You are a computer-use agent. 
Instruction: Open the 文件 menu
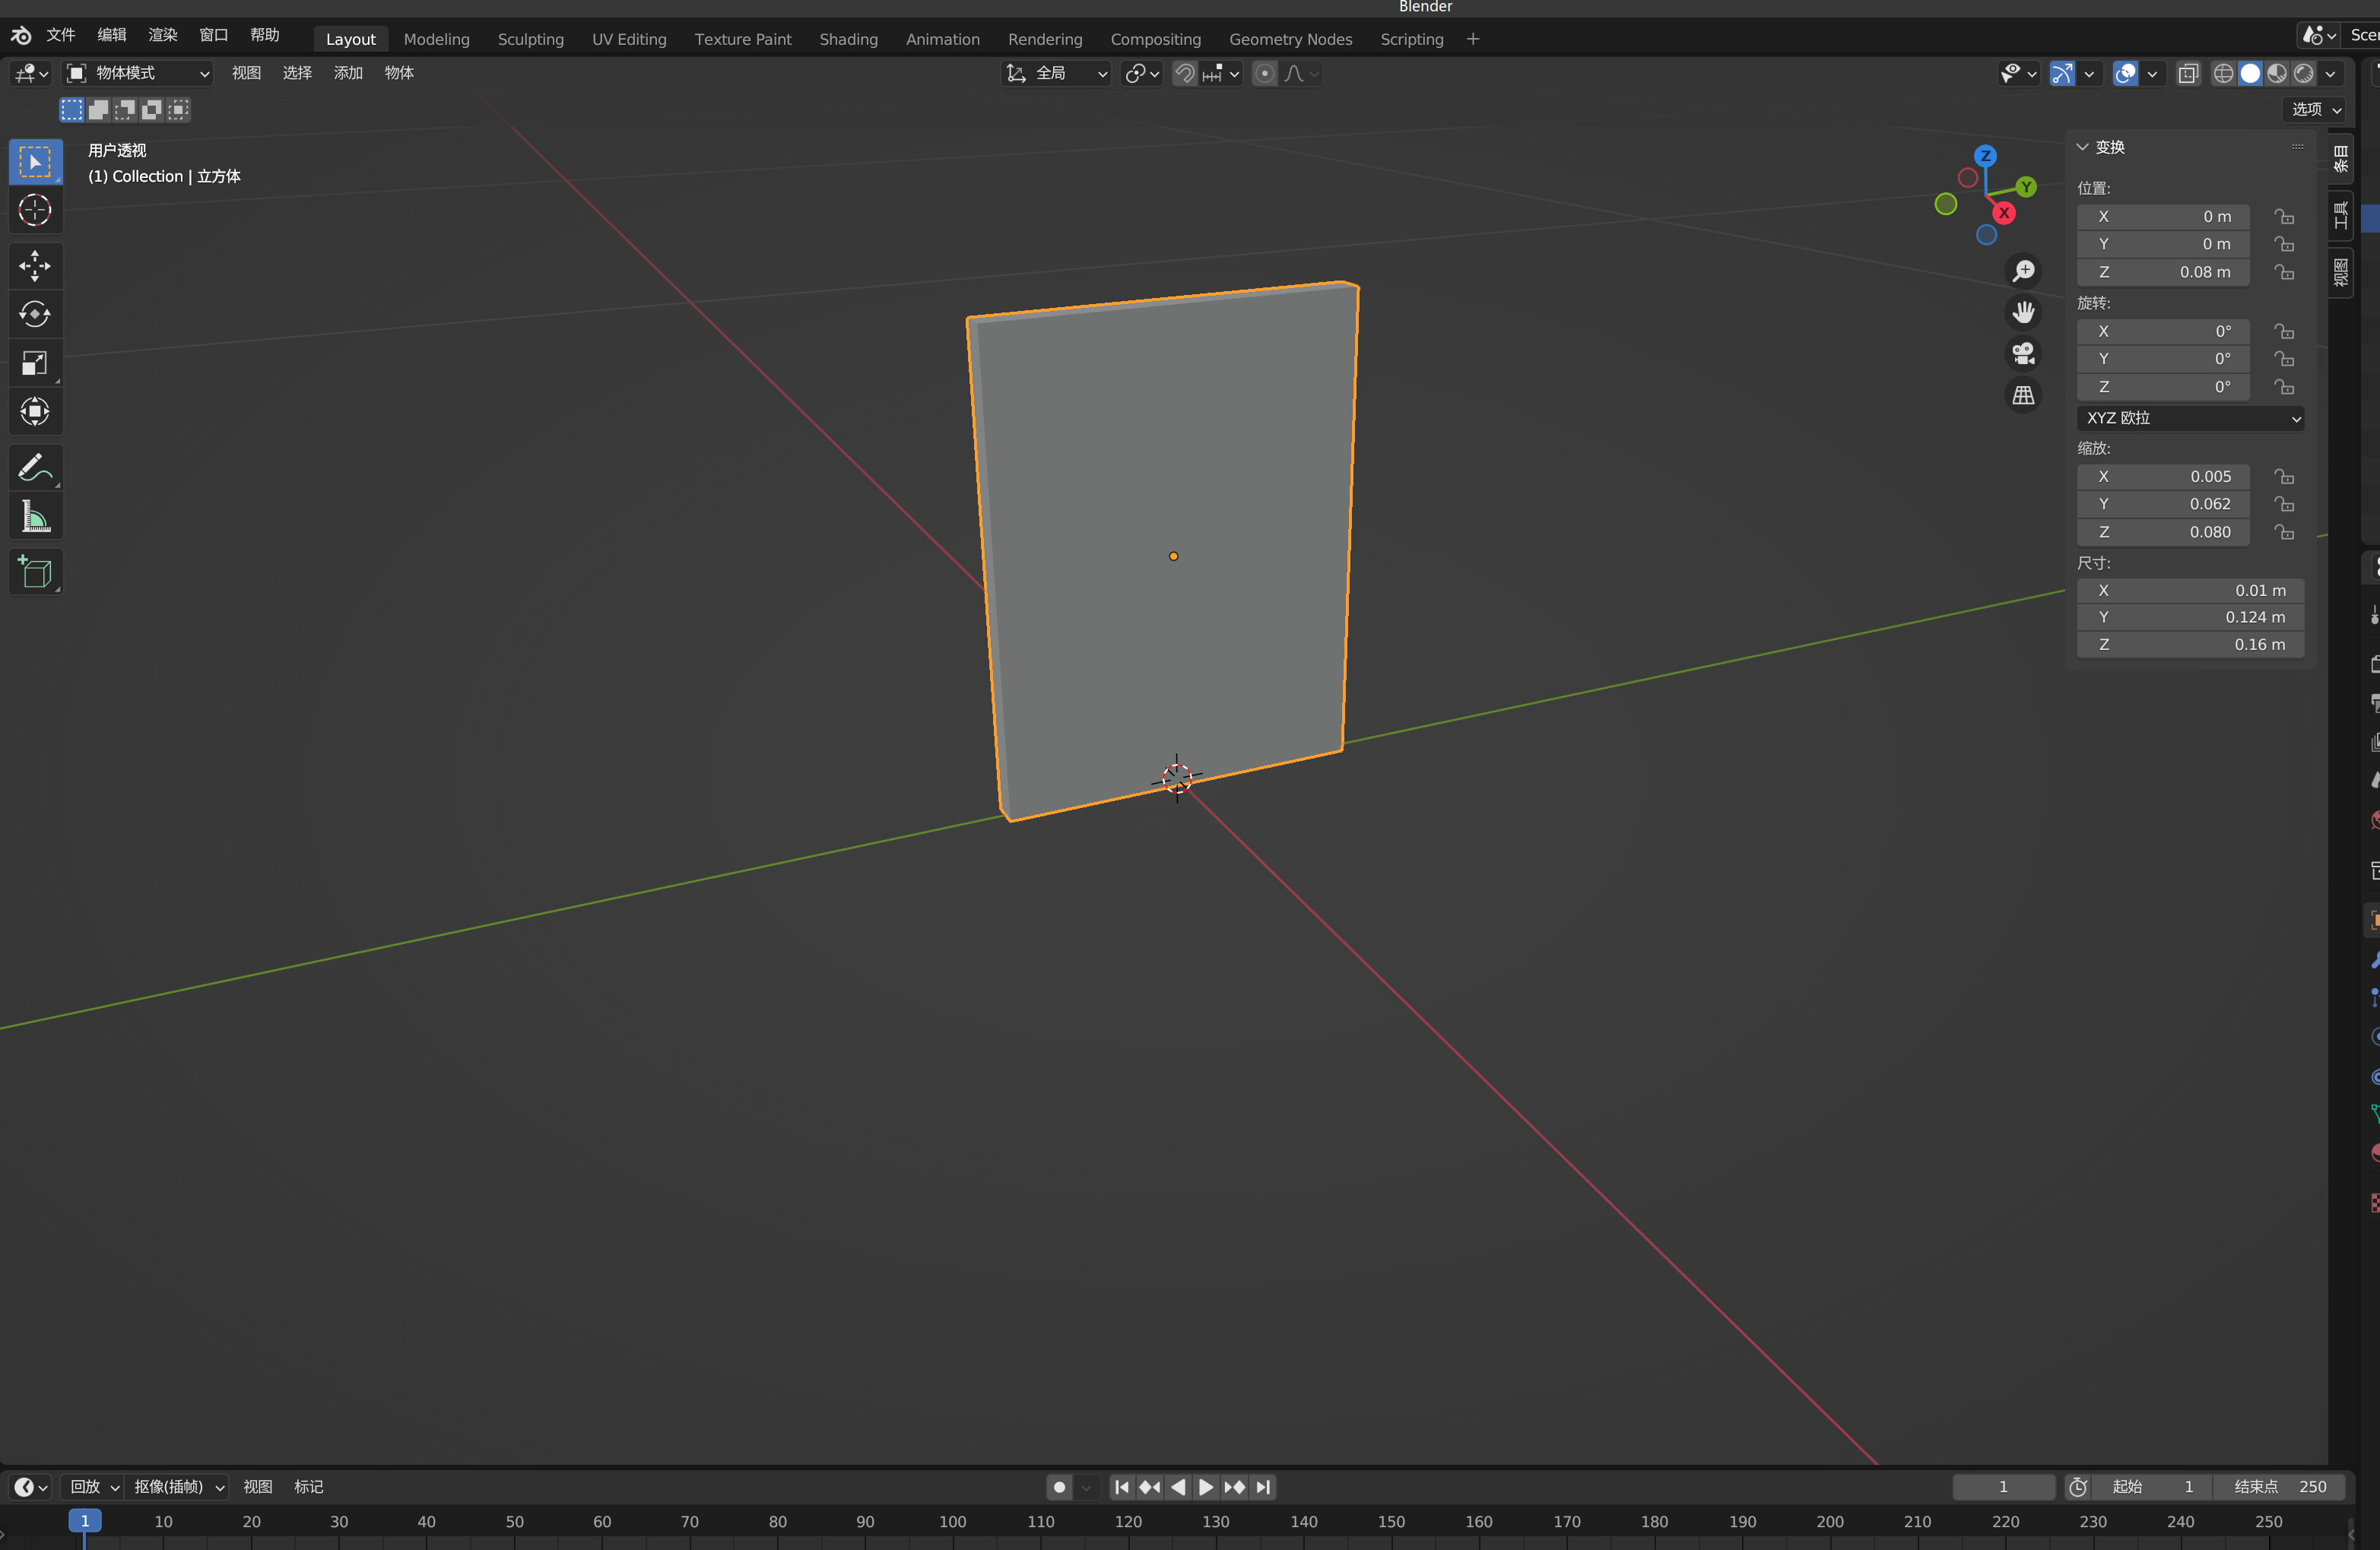click(x=61, y=35)
